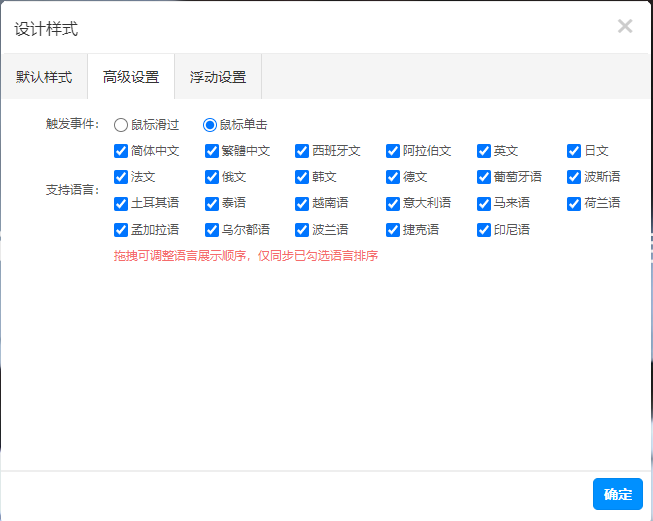
Task: Uncheck the 意大利语 checkbox
Action: (x=393, y=204)
